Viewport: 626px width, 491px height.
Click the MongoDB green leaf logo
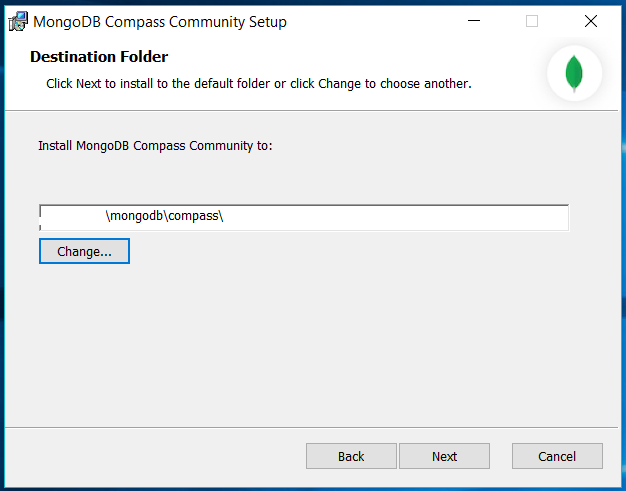pos(574,73)
